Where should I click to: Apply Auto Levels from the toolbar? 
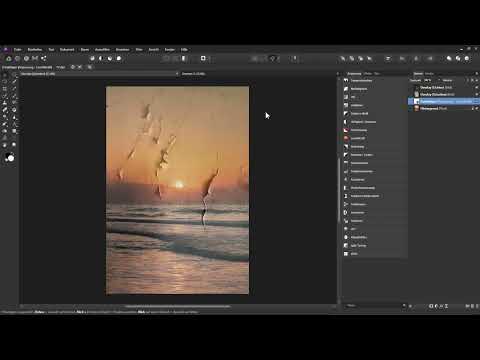pyautogui.click(x=92, y=58)
